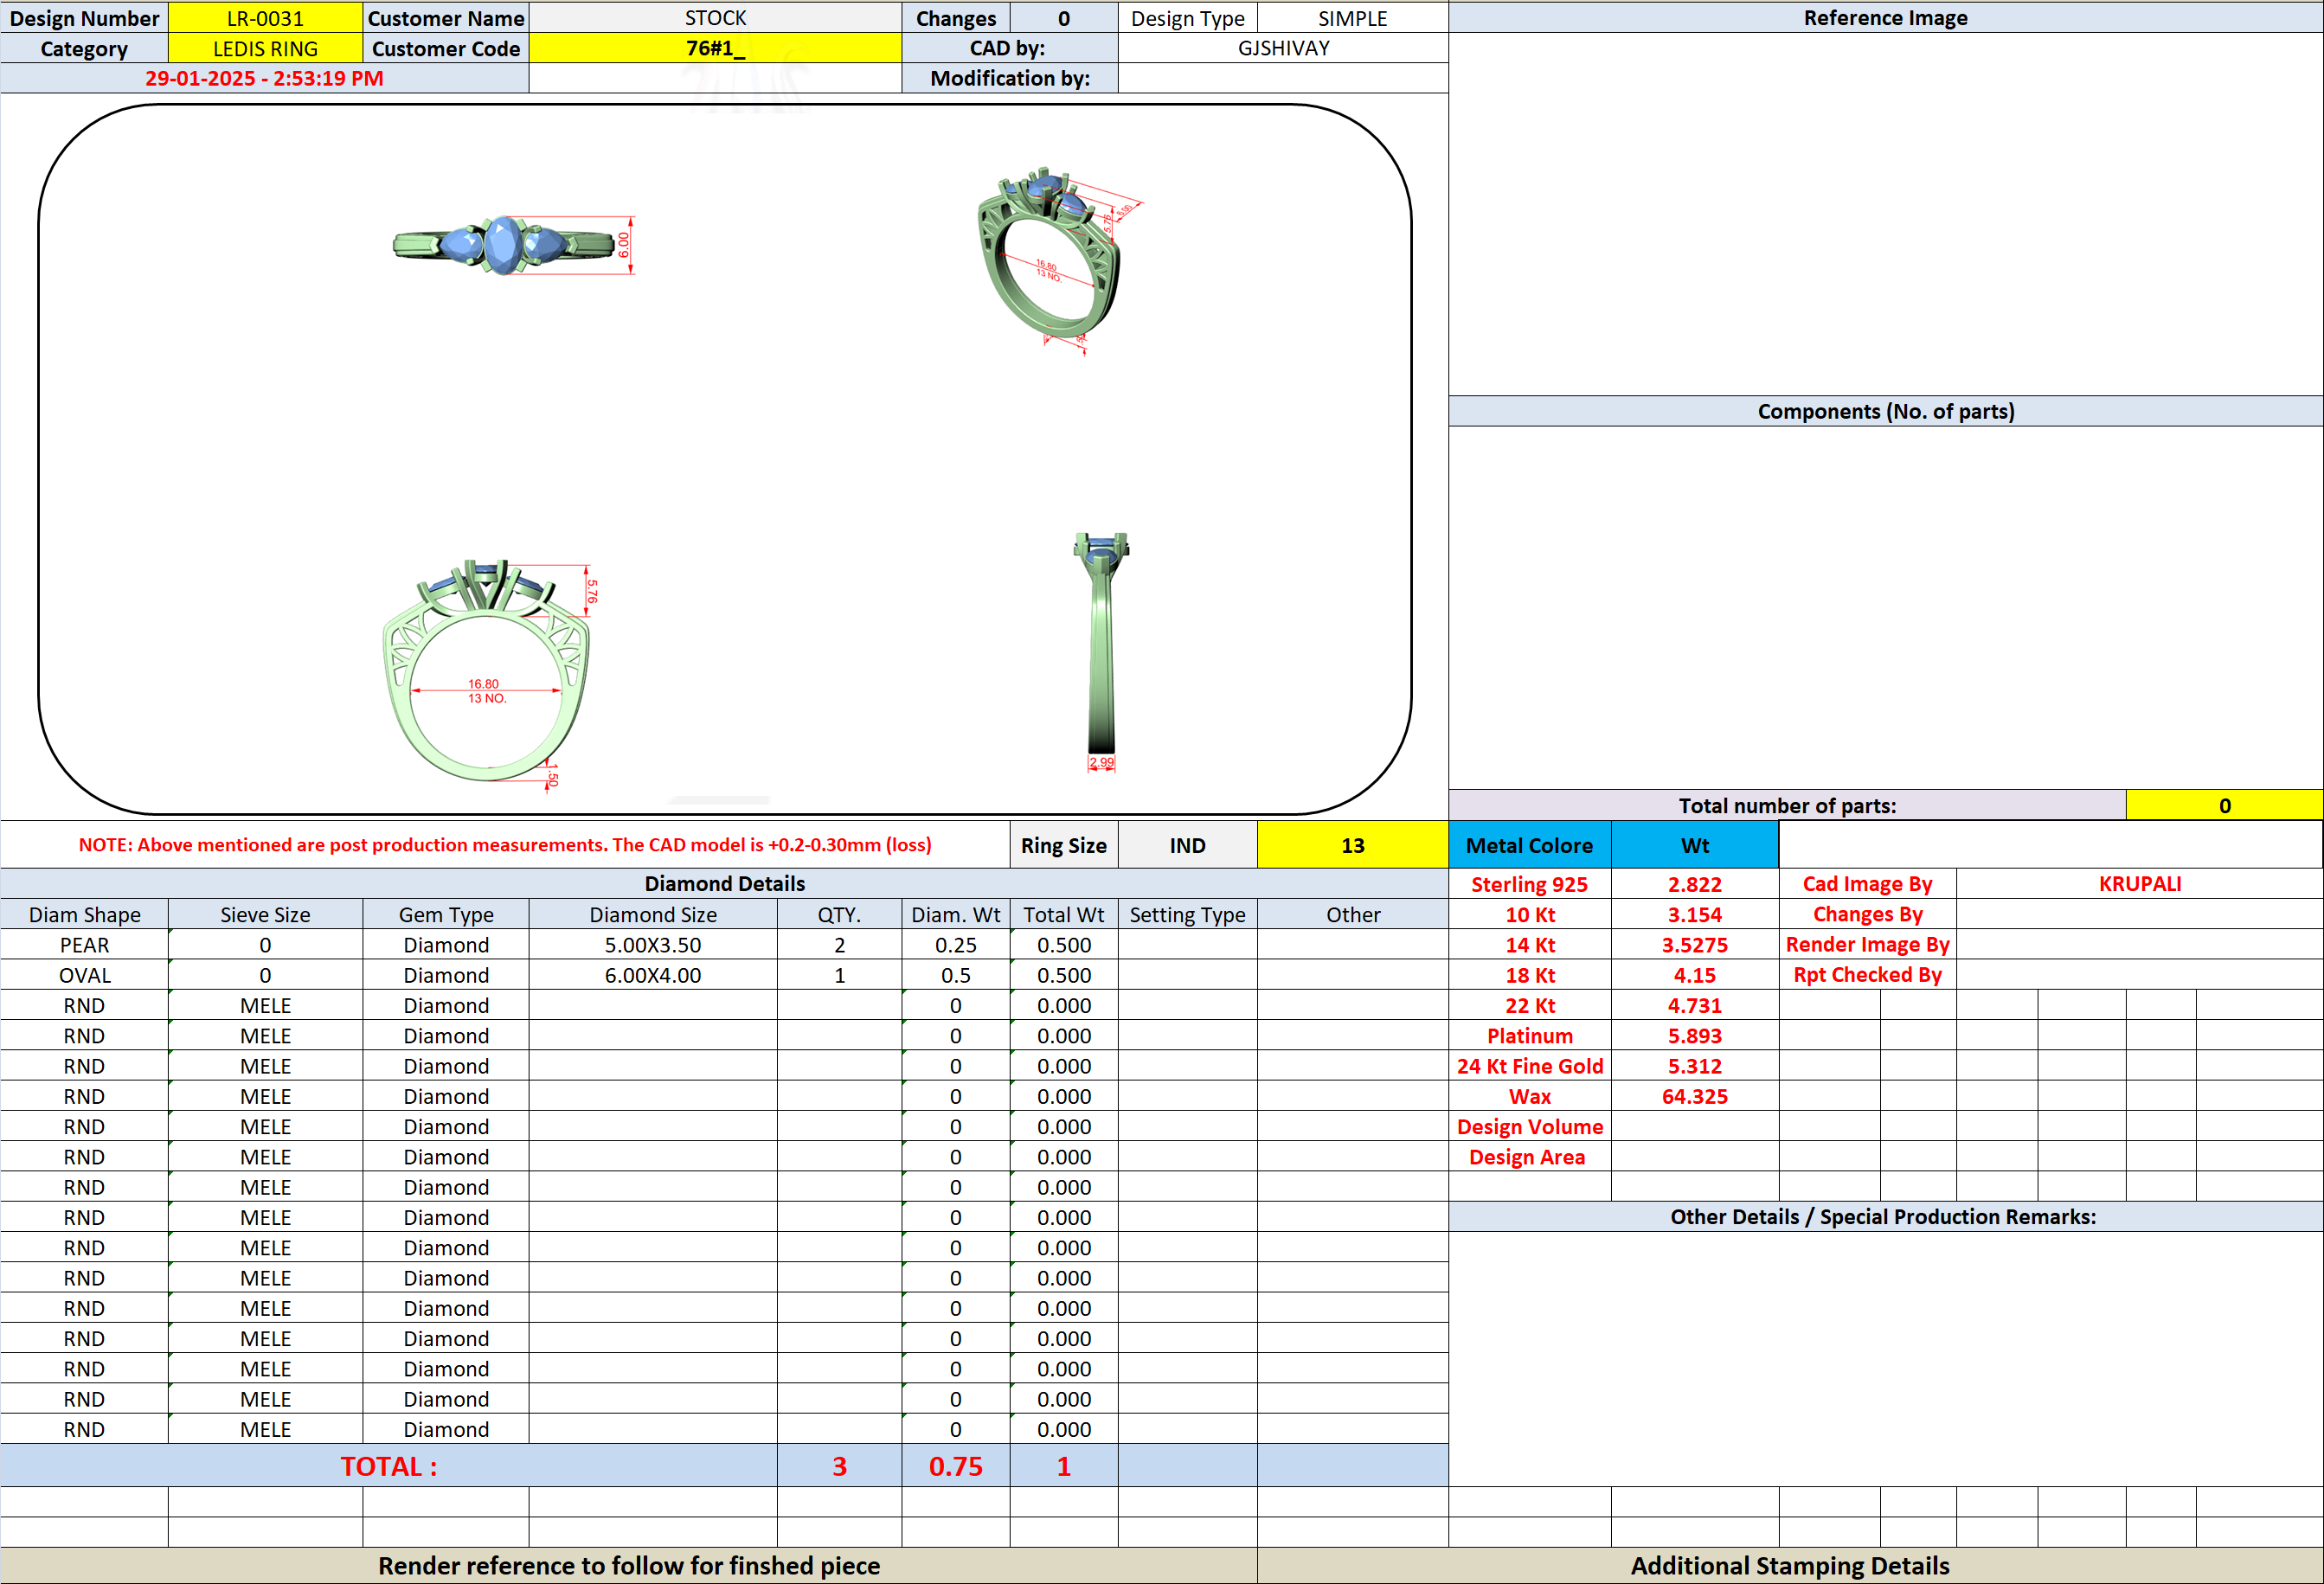The height and width of the screenshot is (1584, 2324).
Task: Select the TOTAL : label
Action: click(388, 1466)
